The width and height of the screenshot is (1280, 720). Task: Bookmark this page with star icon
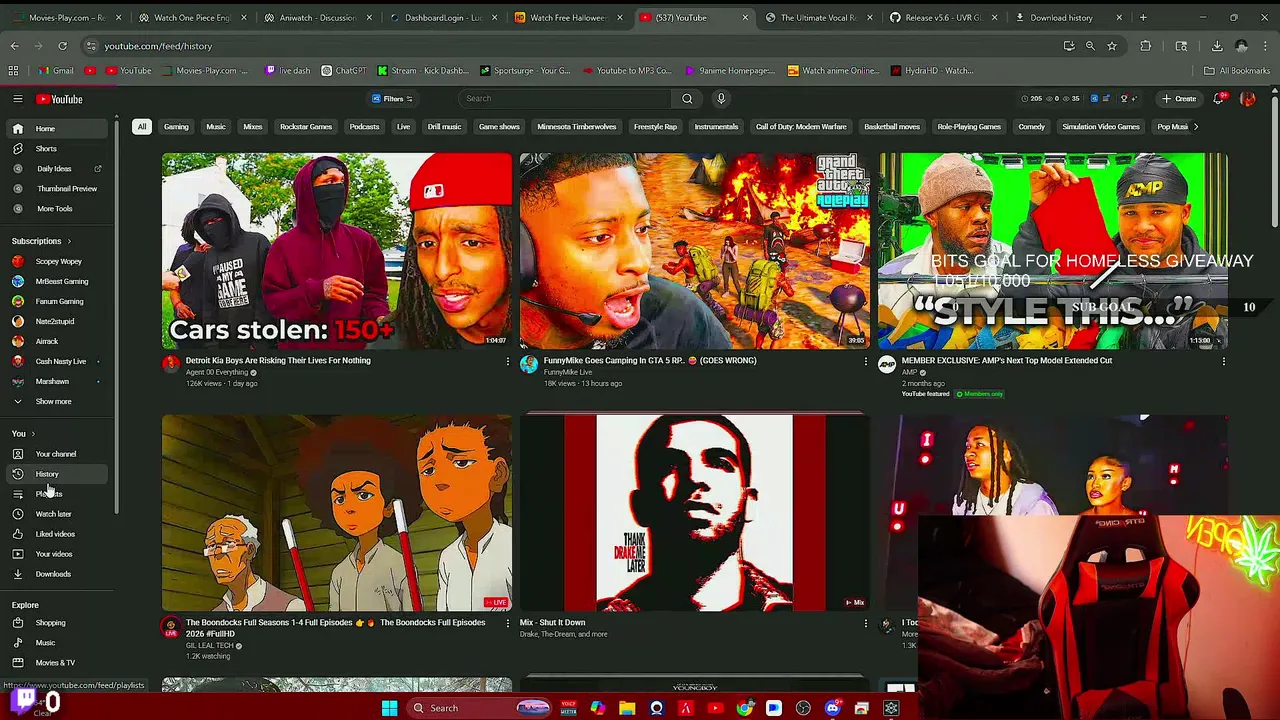coord(1111,46)
